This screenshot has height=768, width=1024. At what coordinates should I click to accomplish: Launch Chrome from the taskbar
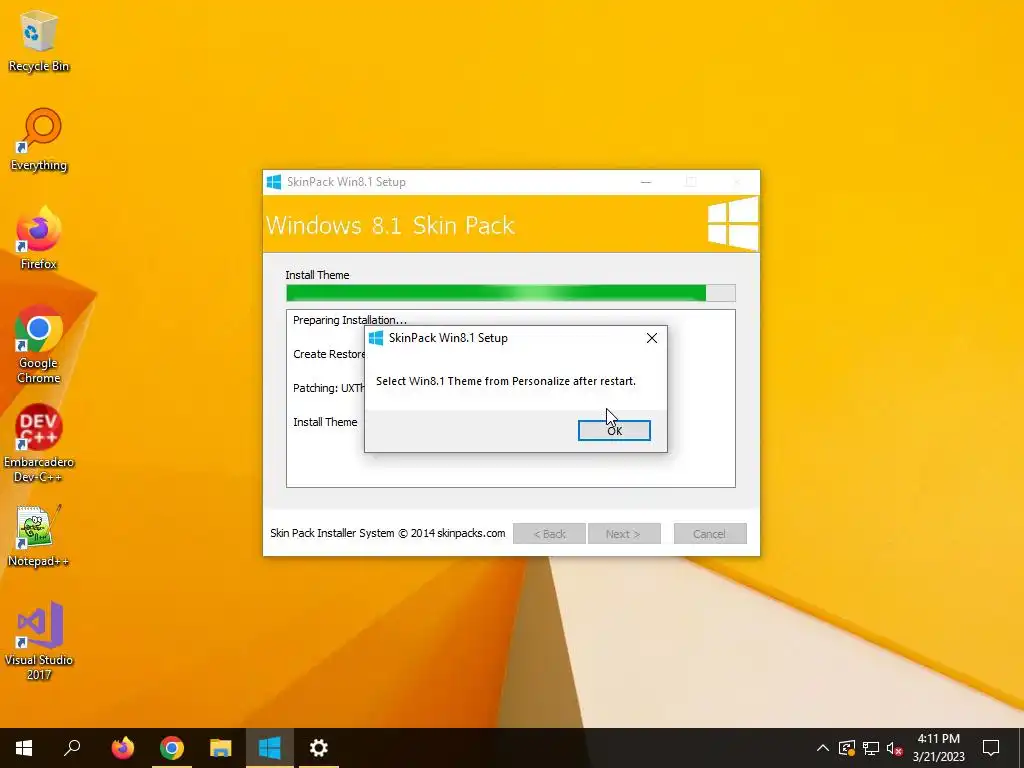(x=171, y=748)
